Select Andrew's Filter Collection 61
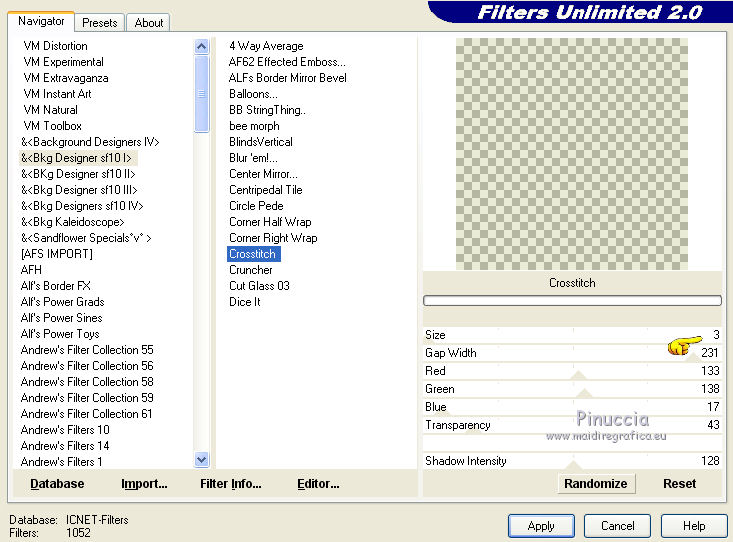The width and height of the screenshot is (733, 542). click(86, 413)
